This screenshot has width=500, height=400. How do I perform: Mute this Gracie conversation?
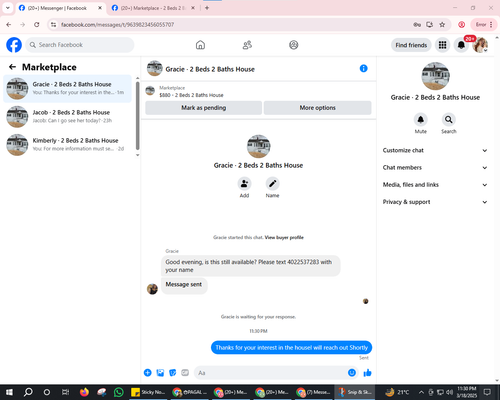(x=421, y=119)
